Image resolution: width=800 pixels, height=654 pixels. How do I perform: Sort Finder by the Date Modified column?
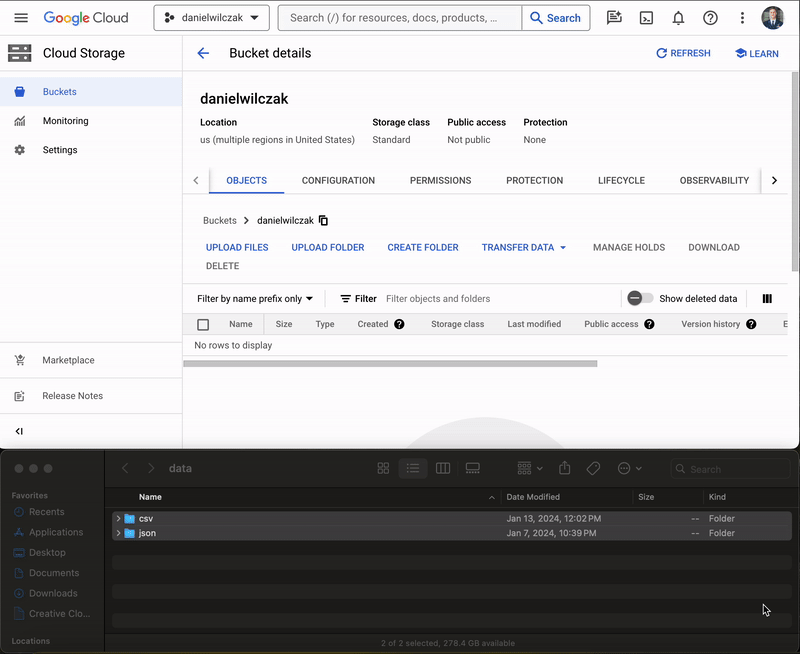click(533, 497)
